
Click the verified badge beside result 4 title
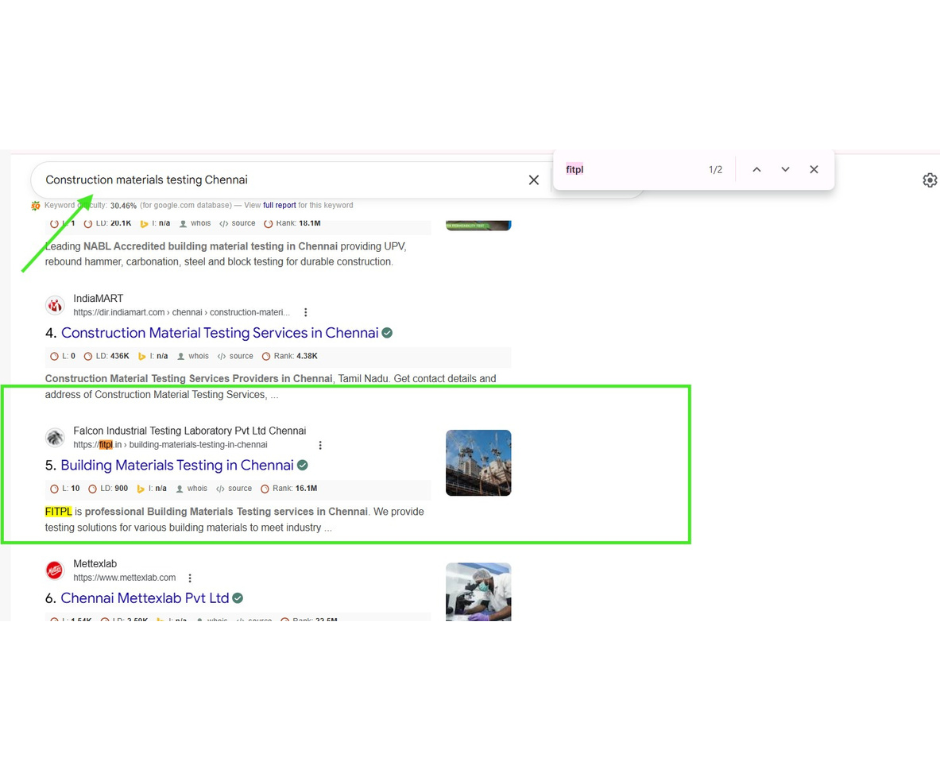pos(387,333)
